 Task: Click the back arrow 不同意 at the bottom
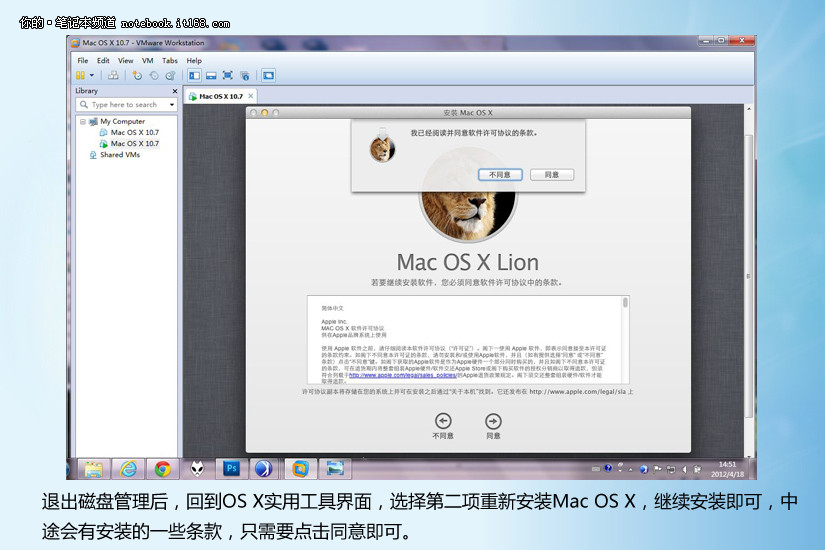(443, 425)
